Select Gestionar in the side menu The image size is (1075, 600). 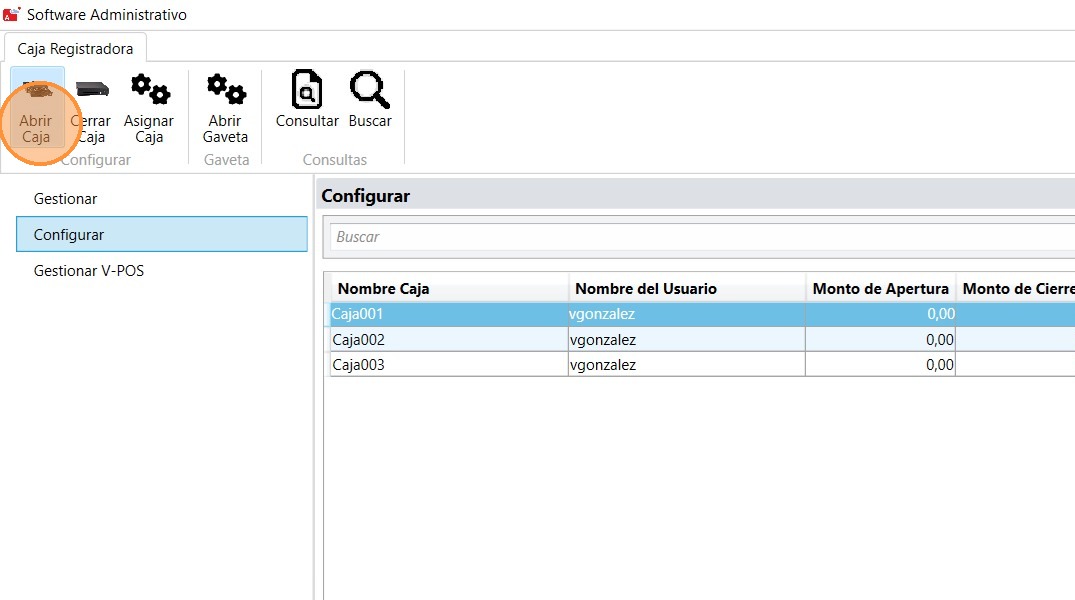pos(65,199)
